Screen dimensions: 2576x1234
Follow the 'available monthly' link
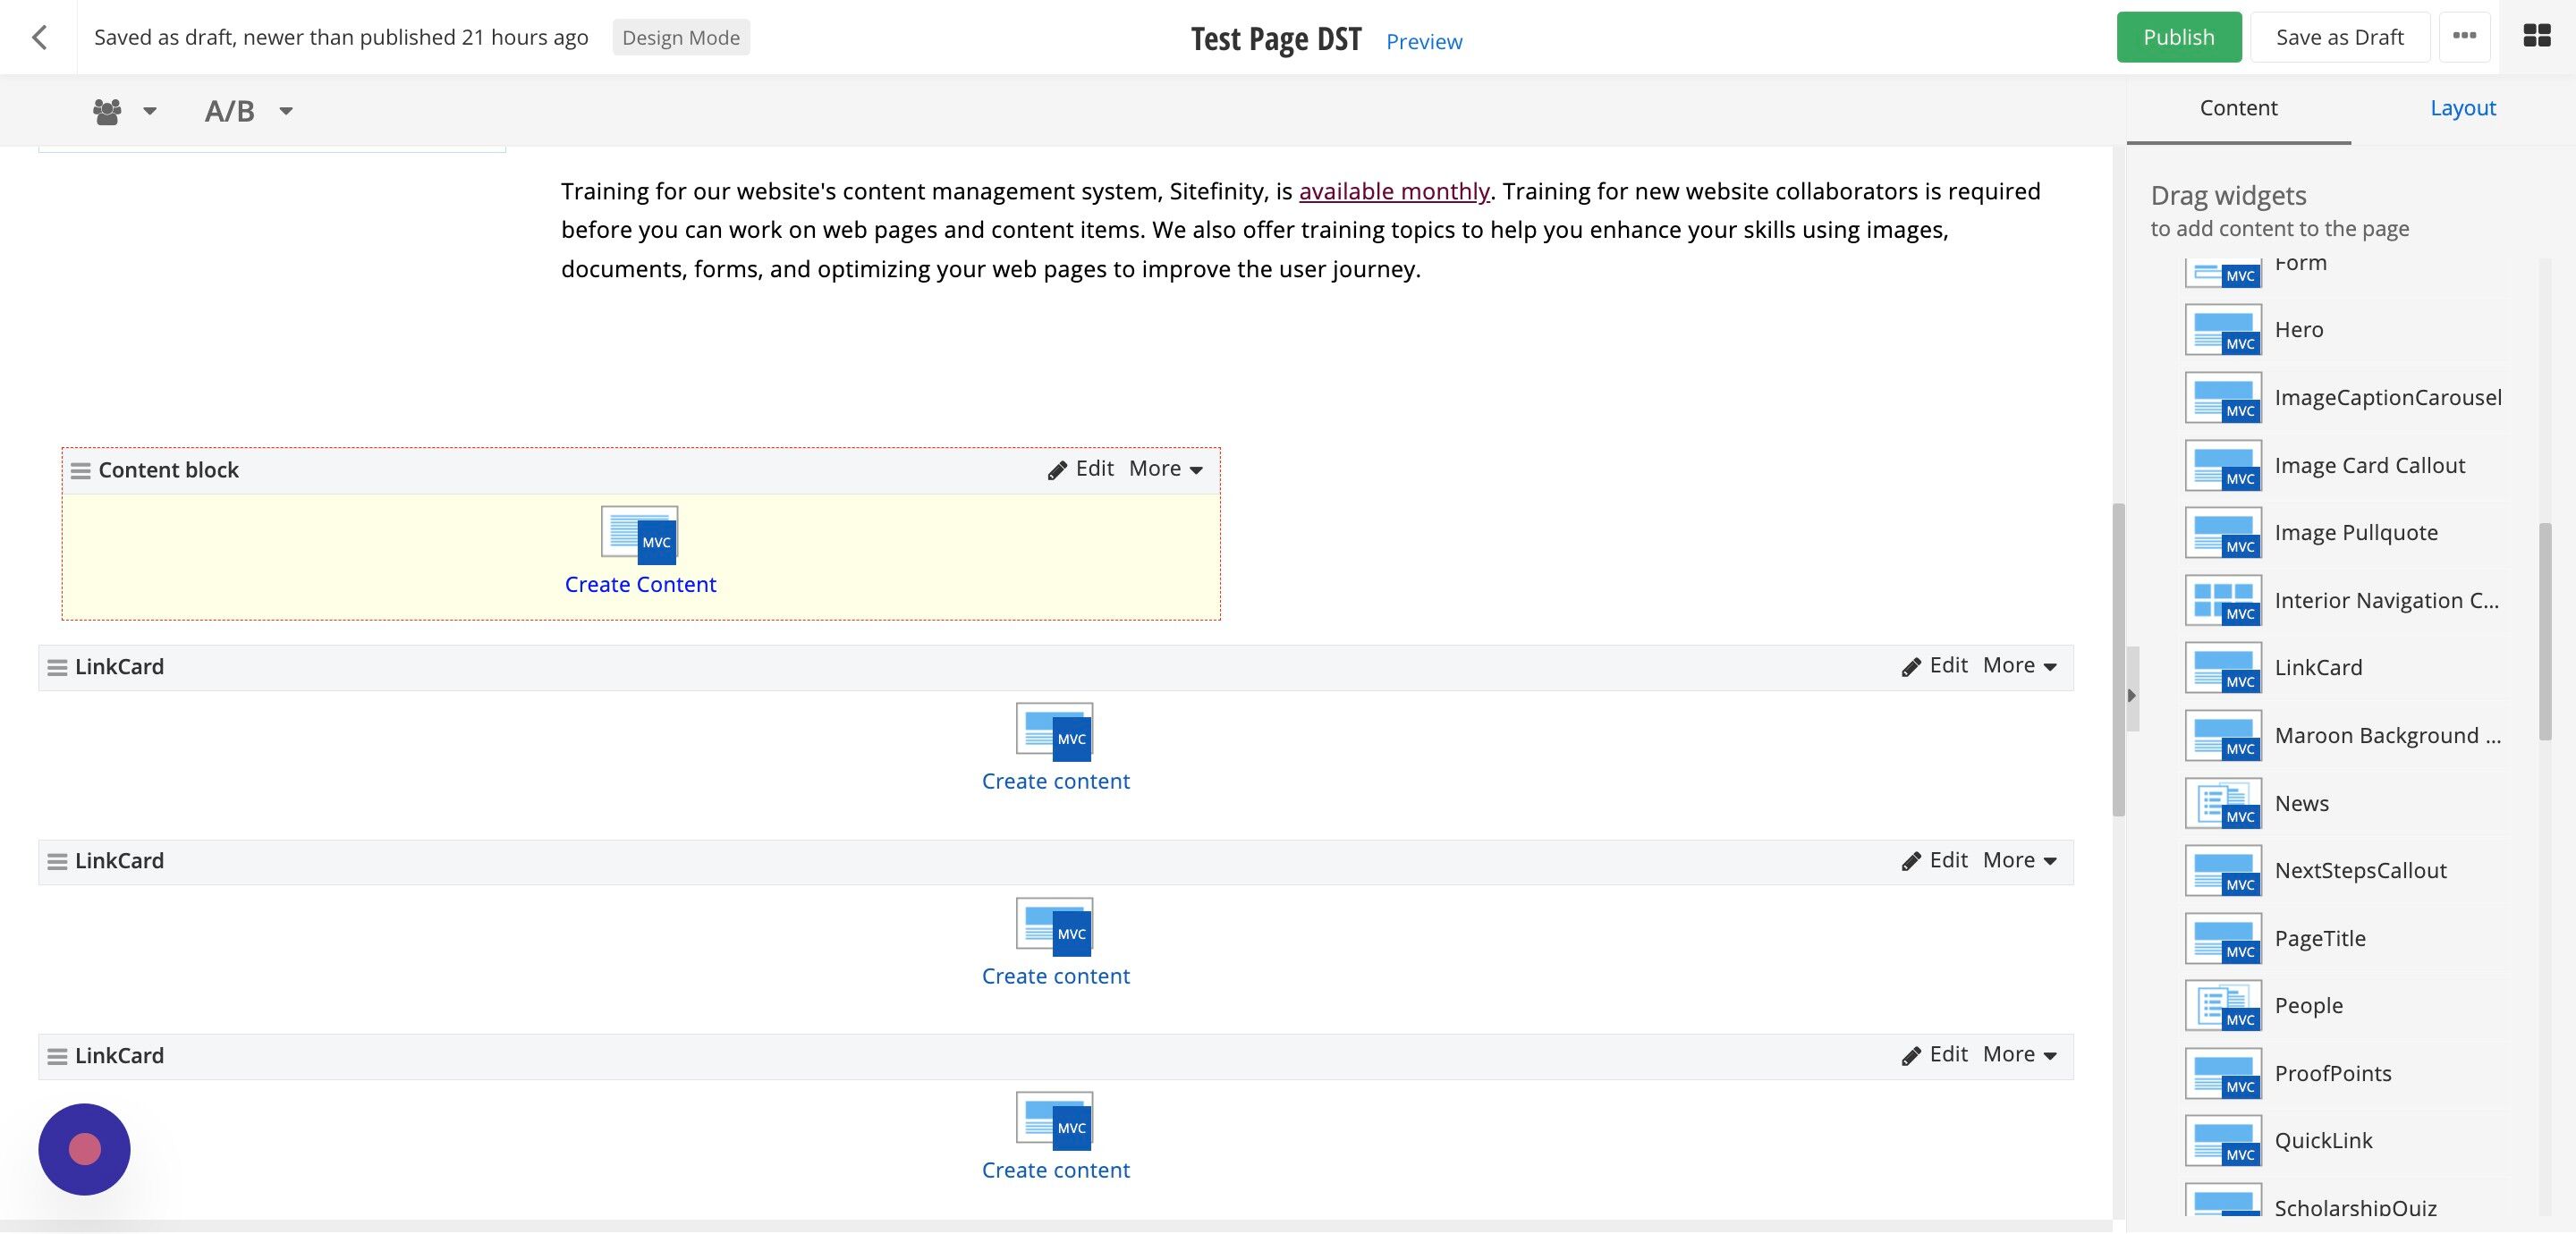pyautogui.click(x=1394, y=191)
